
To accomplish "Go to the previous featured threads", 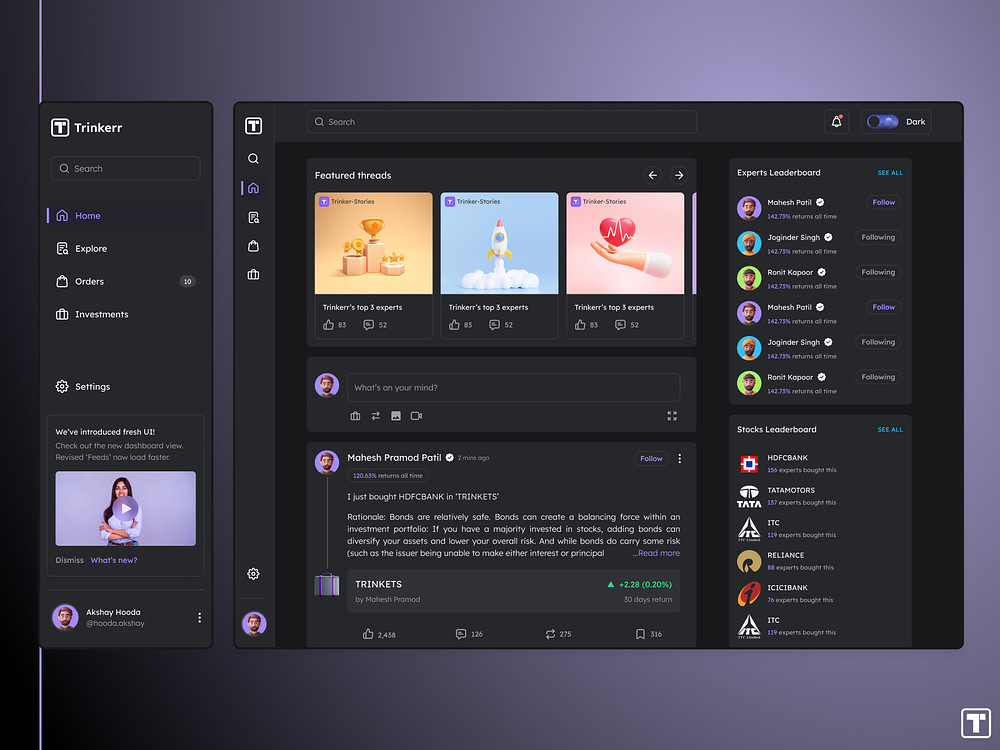I will [652, 175].
